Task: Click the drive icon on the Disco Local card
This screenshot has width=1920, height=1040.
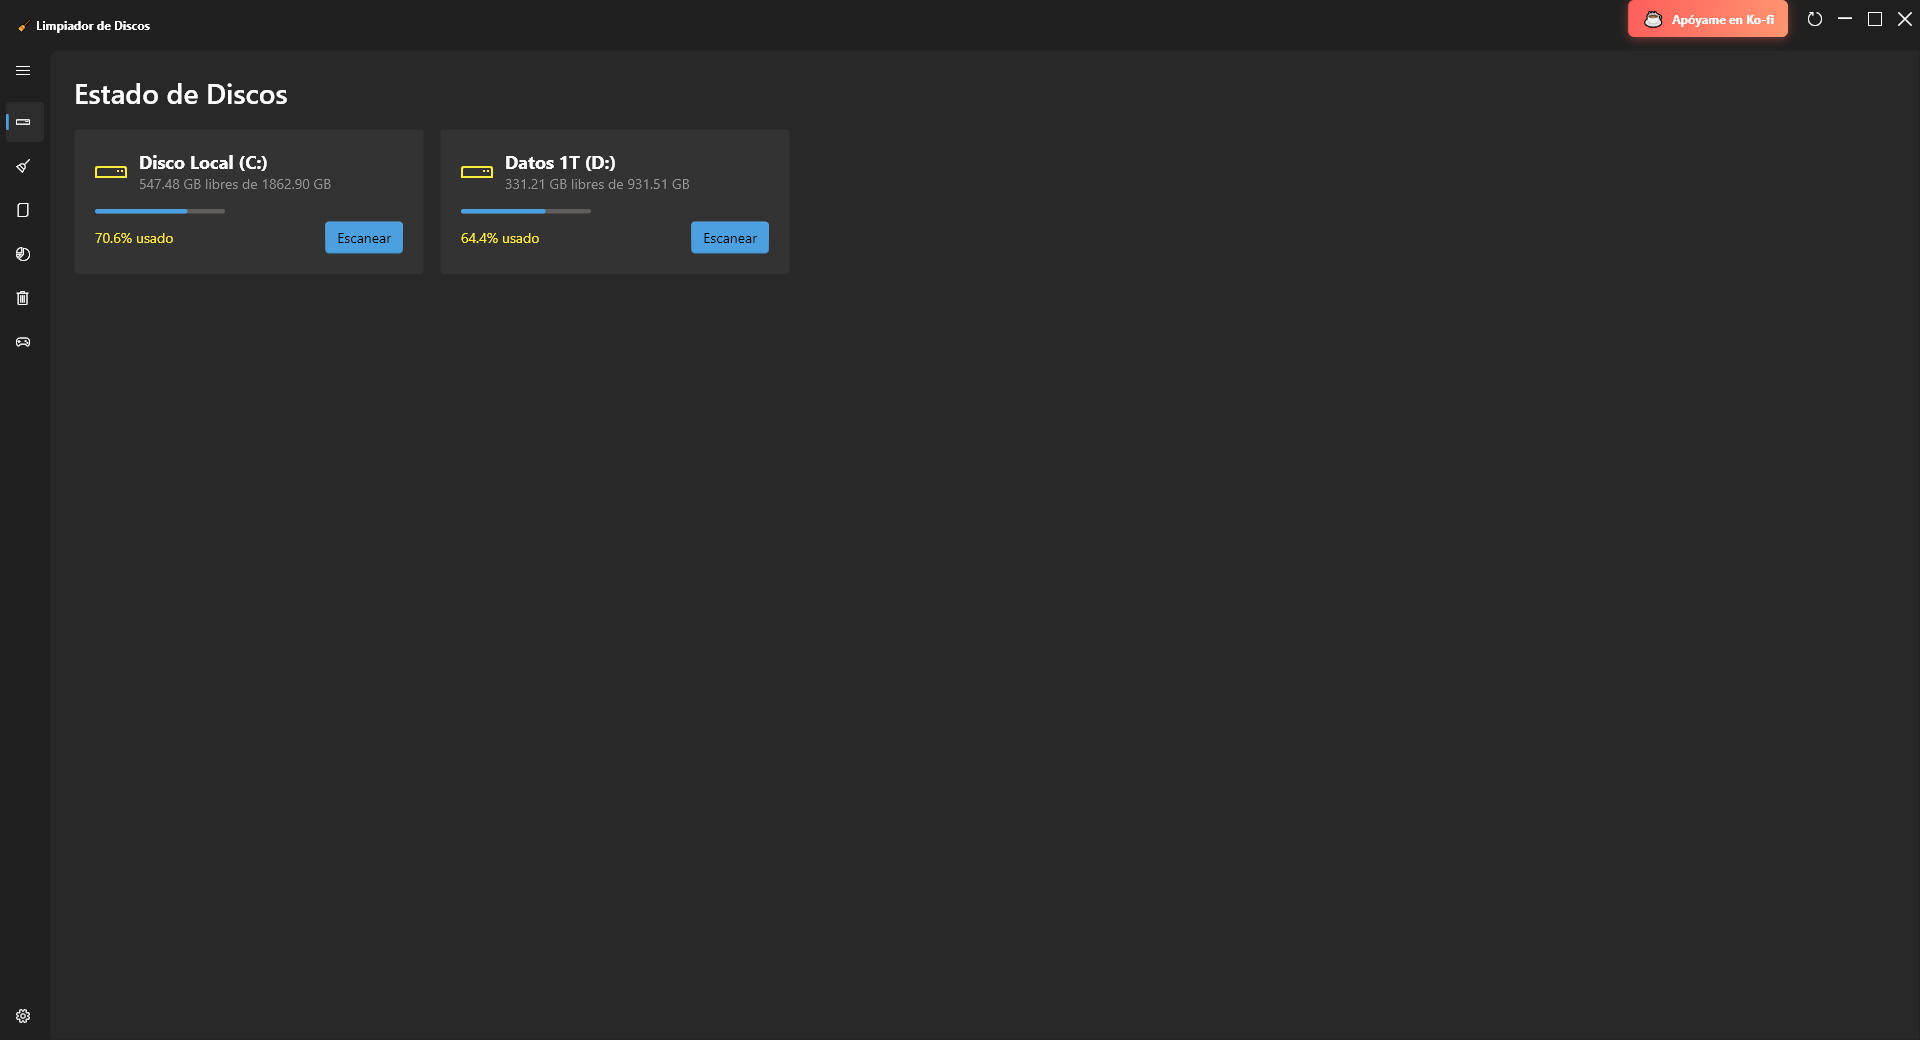Action: 111,171
